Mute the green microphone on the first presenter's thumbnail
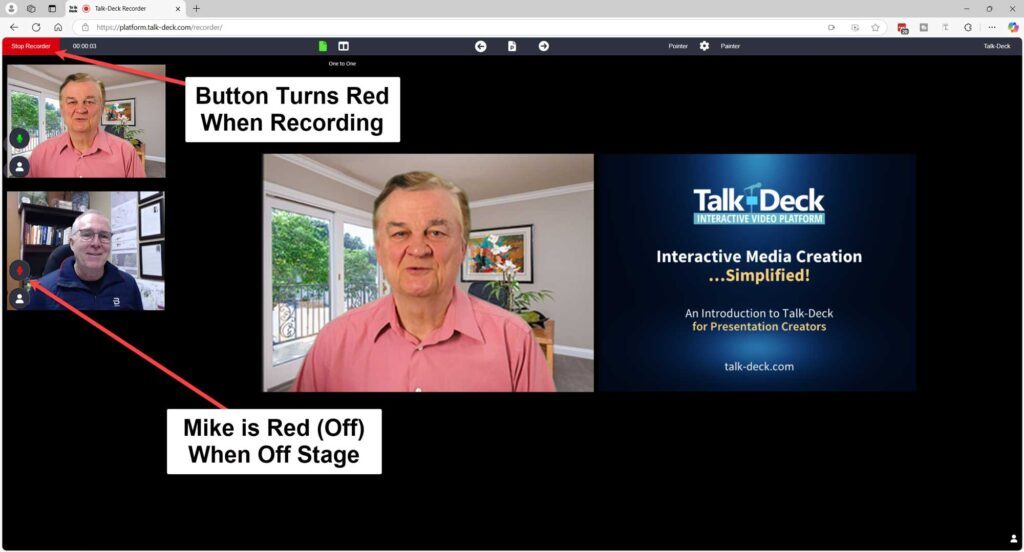The width and height of the screenshot is (1024, 552). coord(20,138)
